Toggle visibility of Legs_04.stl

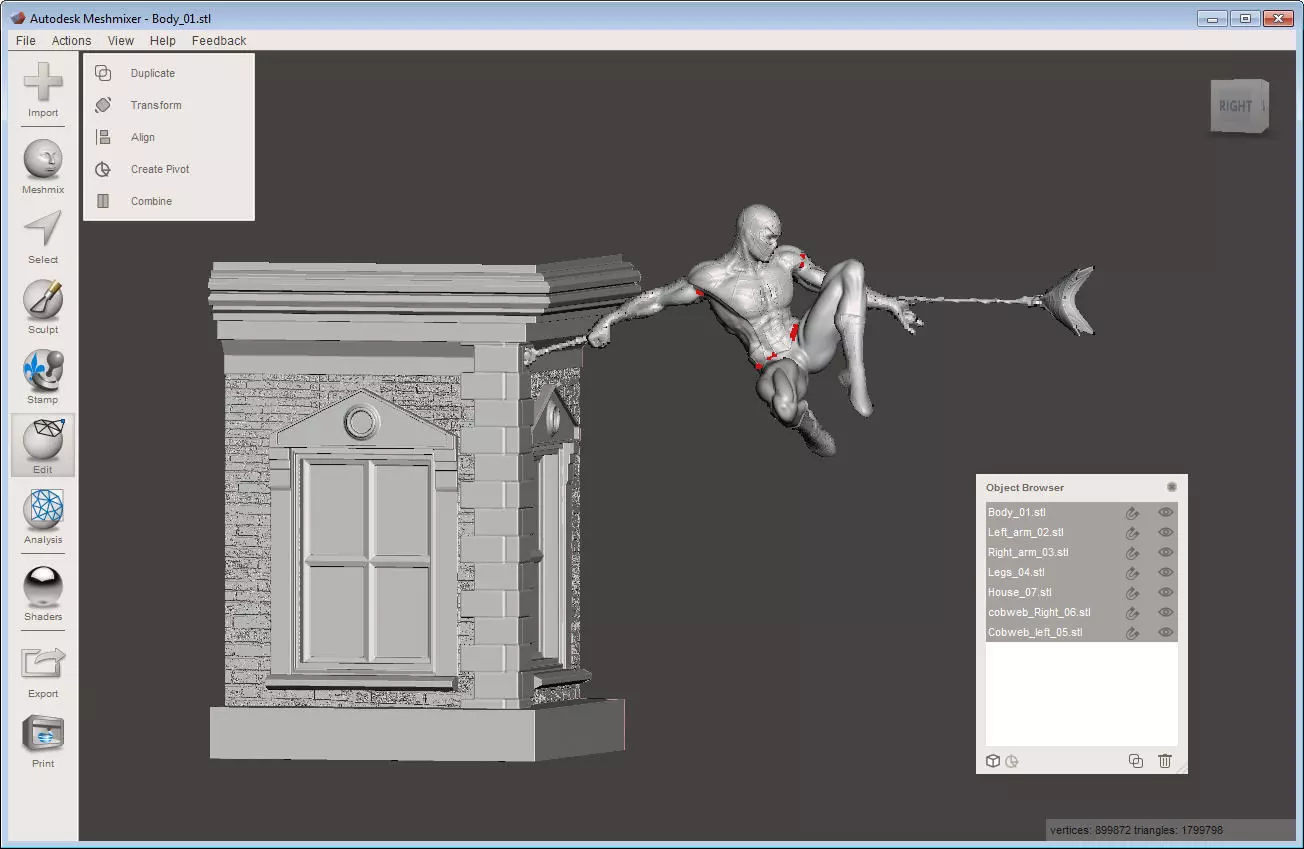coord(1165,572)
